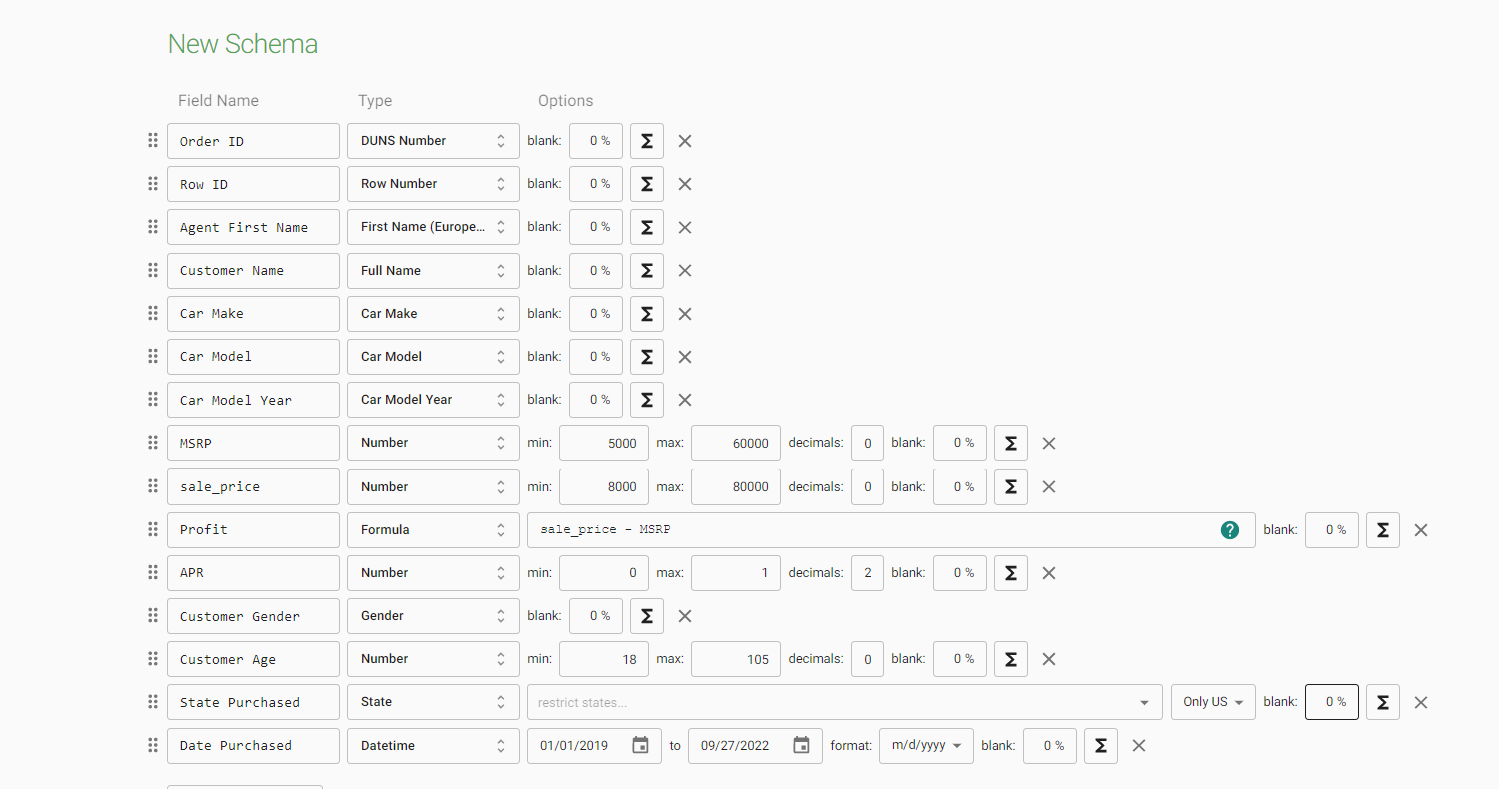Open calendar picker for start date 01/01/2019

pyautogui.click(x=641, y=745)
